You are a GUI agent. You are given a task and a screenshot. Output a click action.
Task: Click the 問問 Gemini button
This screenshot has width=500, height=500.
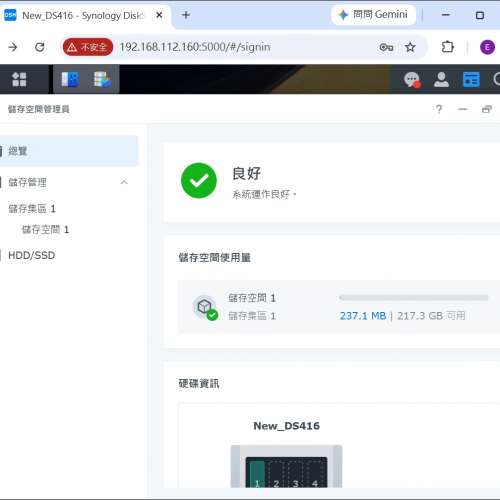pyautogui.click(x=374, y=15)
